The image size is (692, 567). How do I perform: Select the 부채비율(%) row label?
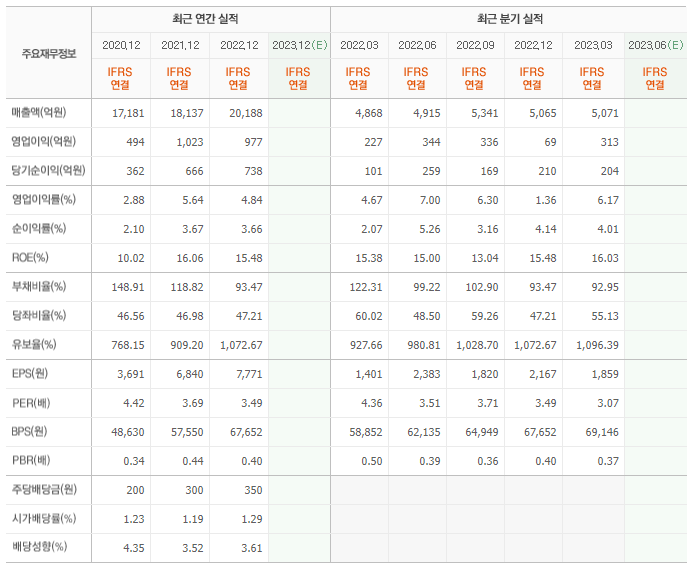[39, 286]
